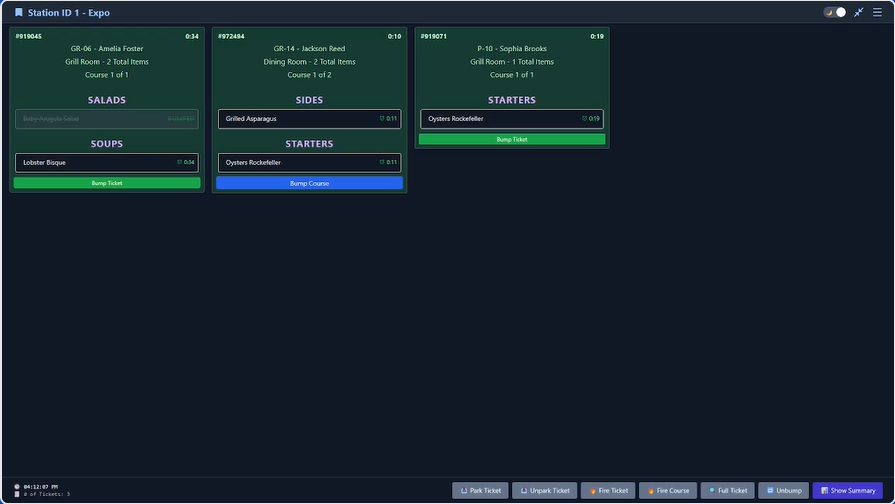This screenshot has width=895, height=504.
Task: Select the bumped Baby Arugula Salad item
Action: [107, 119]
